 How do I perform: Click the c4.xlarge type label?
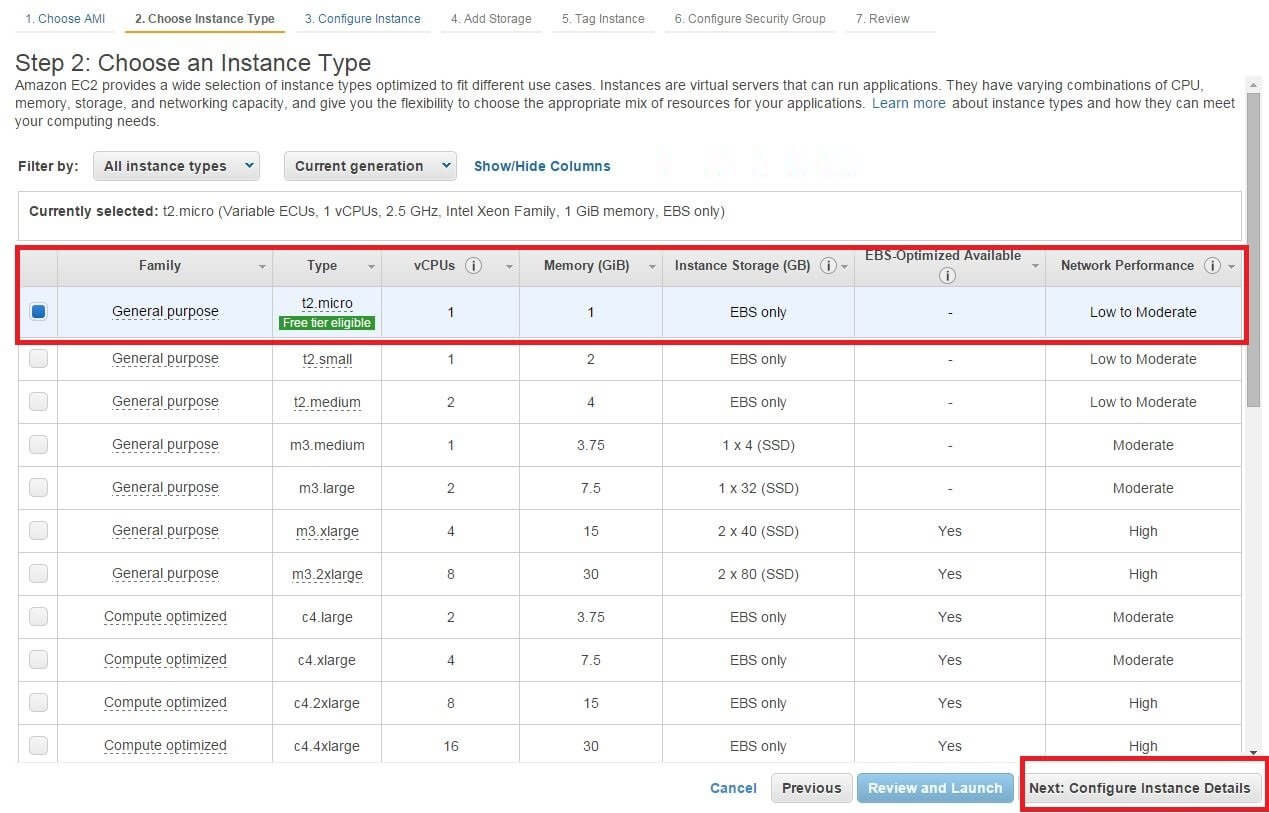coord(327,660)
